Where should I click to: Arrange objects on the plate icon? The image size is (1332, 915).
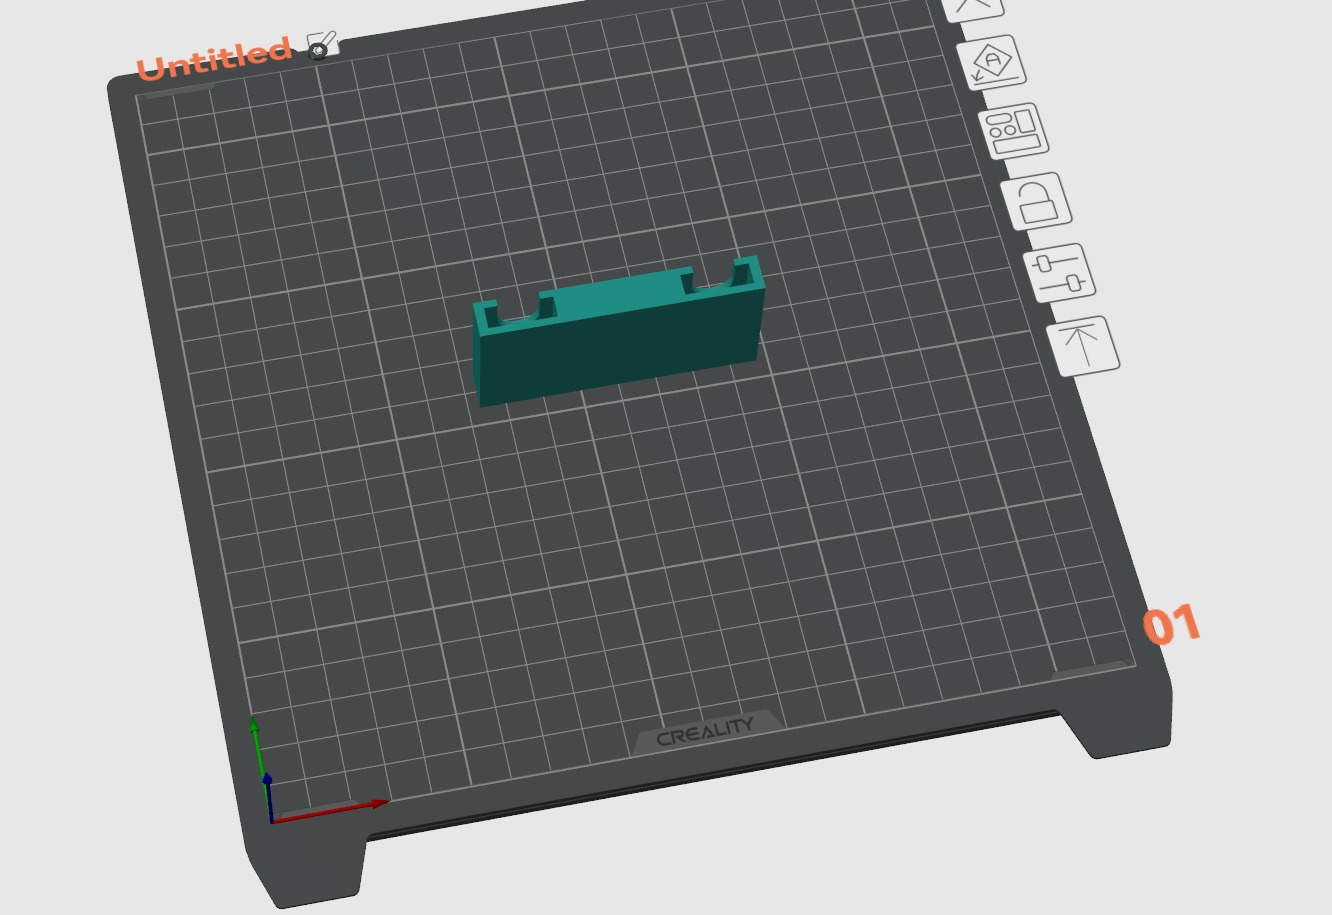1014,130
